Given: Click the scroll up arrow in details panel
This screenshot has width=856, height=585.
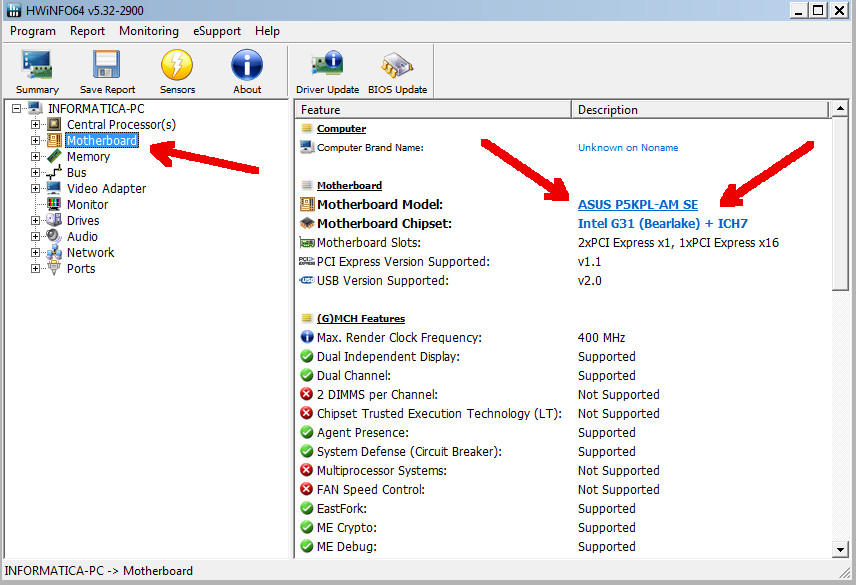Looking at the screenshot, I should tap(840, 109).
